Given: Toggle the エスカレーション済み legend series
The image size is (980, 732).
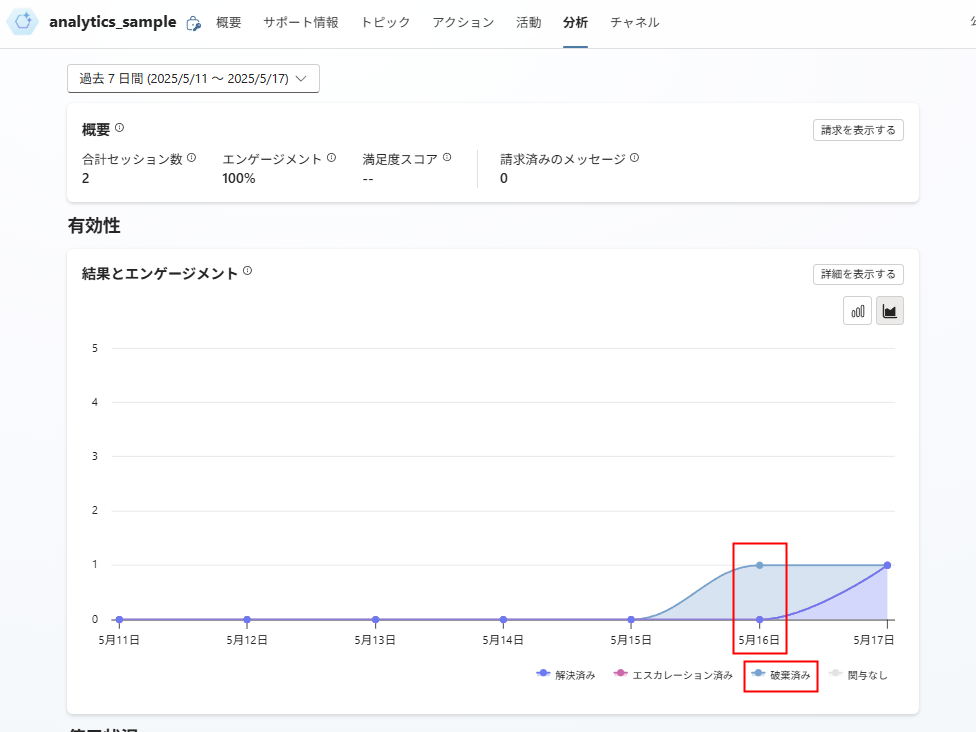Looking at the screenshot, I should 673,674.
